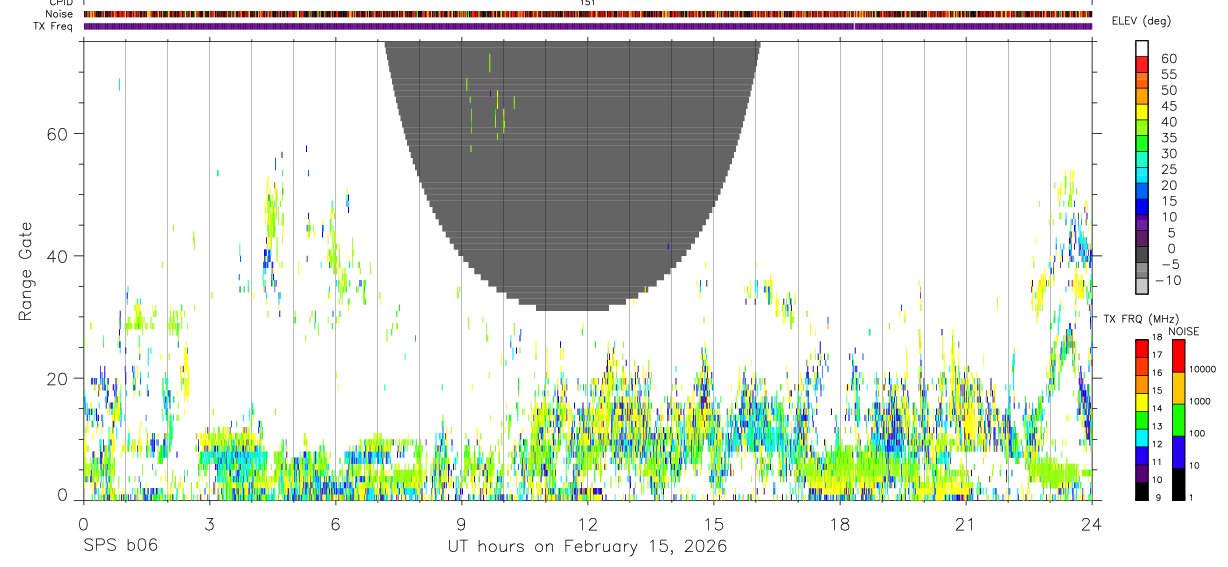The height and width of the screenshot is (567, 1228).
Task: Click the x-axis tick label '6'
Action: point(335,524)
